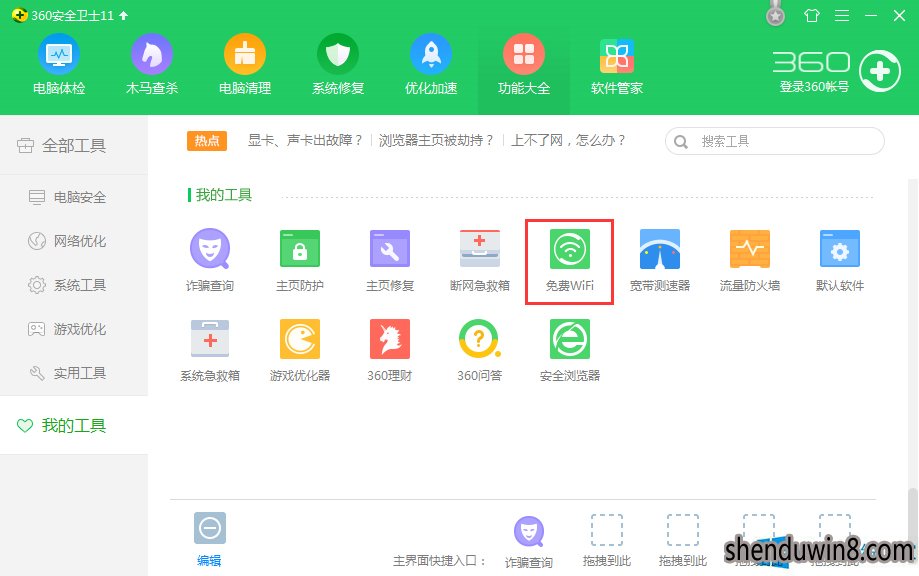Image resolution: width=919 pixels, height=576 pixels.
Task: Click the 编辑 edit button
Action: tap(209, 539)
